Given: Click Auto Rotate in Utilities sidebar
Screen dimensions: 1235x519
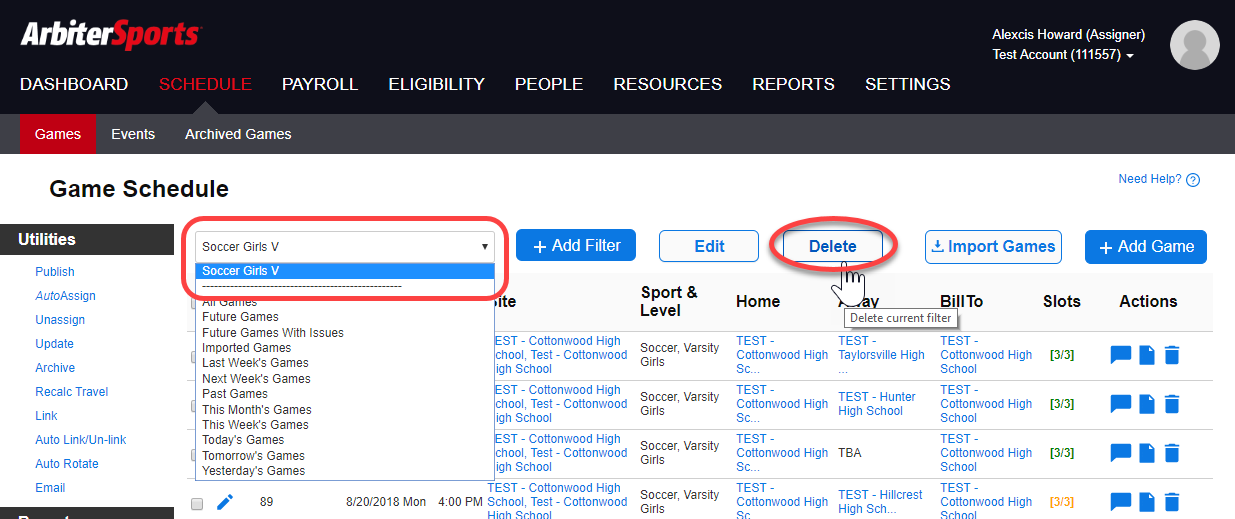Looking at the screenshot, I should 67,464.
